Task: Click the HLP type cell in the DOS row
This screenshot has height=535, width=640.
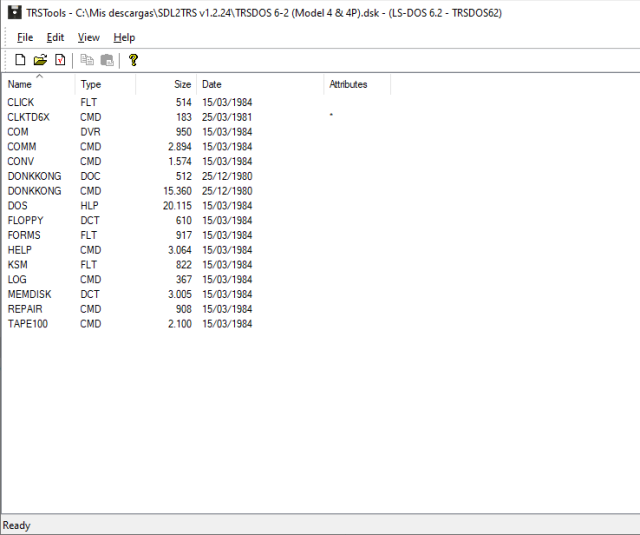Action: (89, 206)
